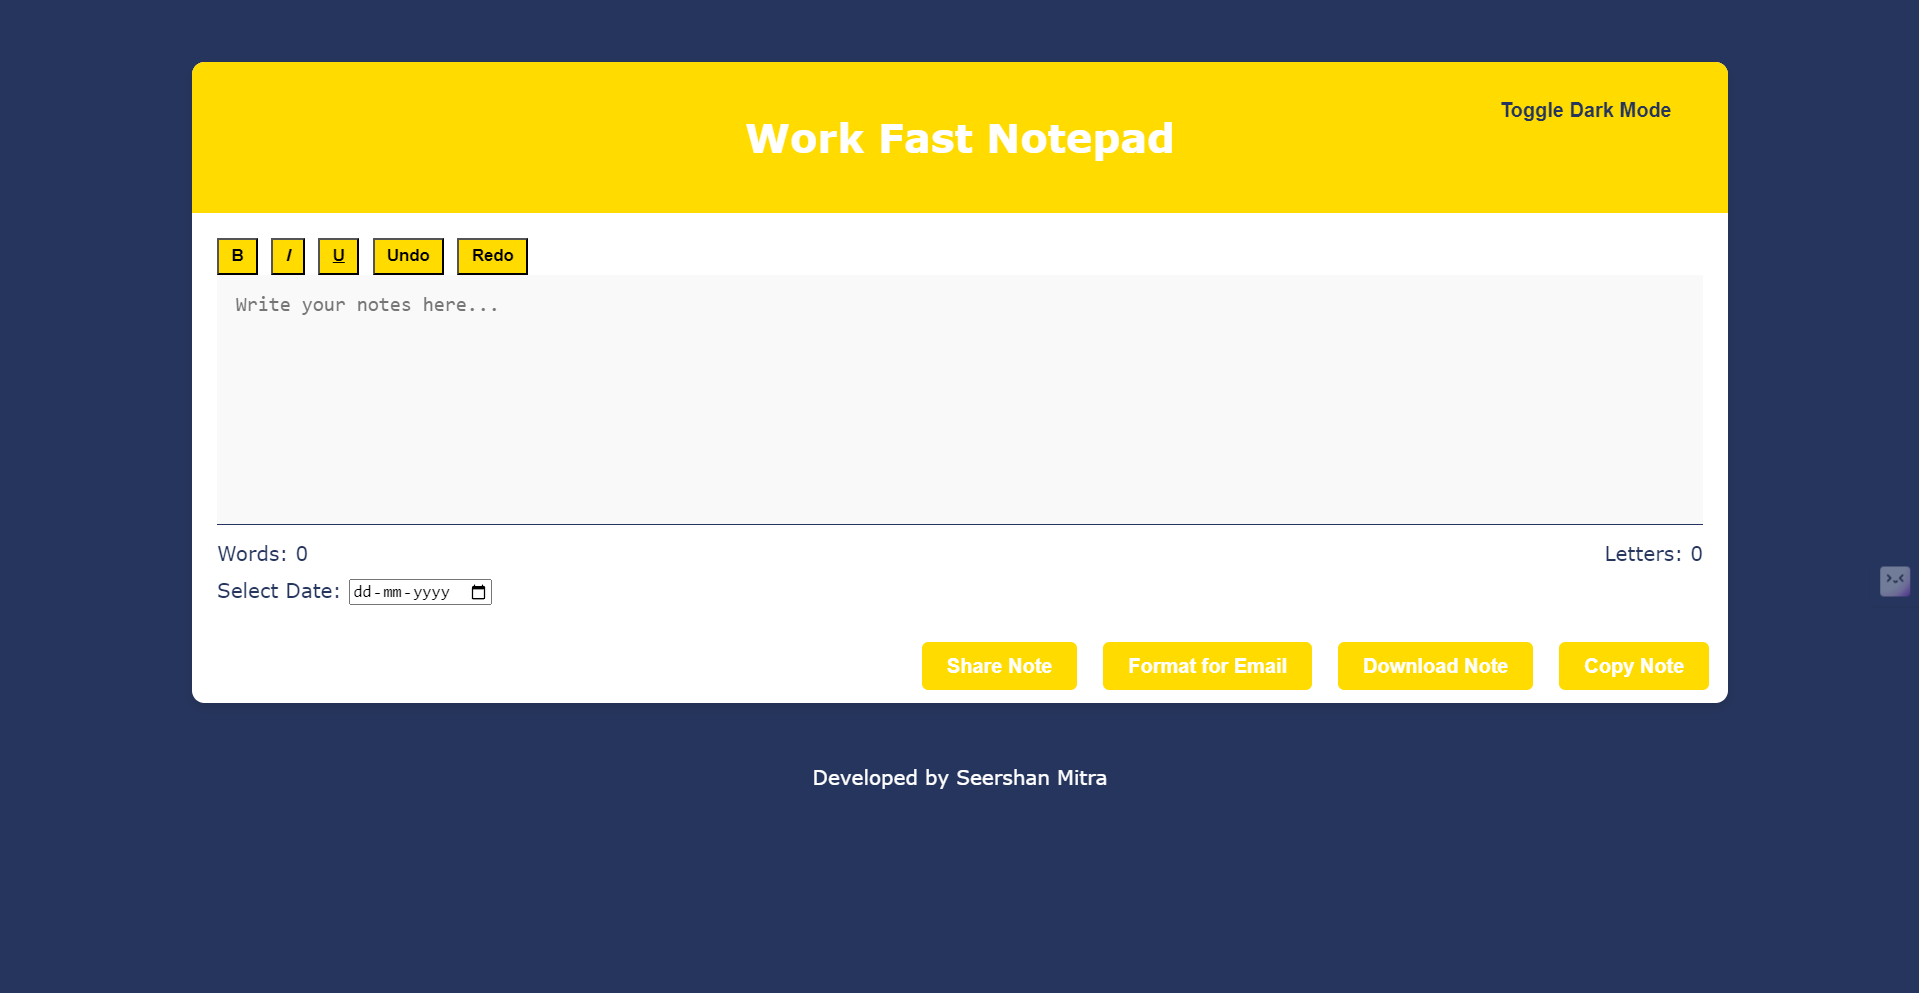
Task: Format the note for email
Action: click(x=1207, y=666)
